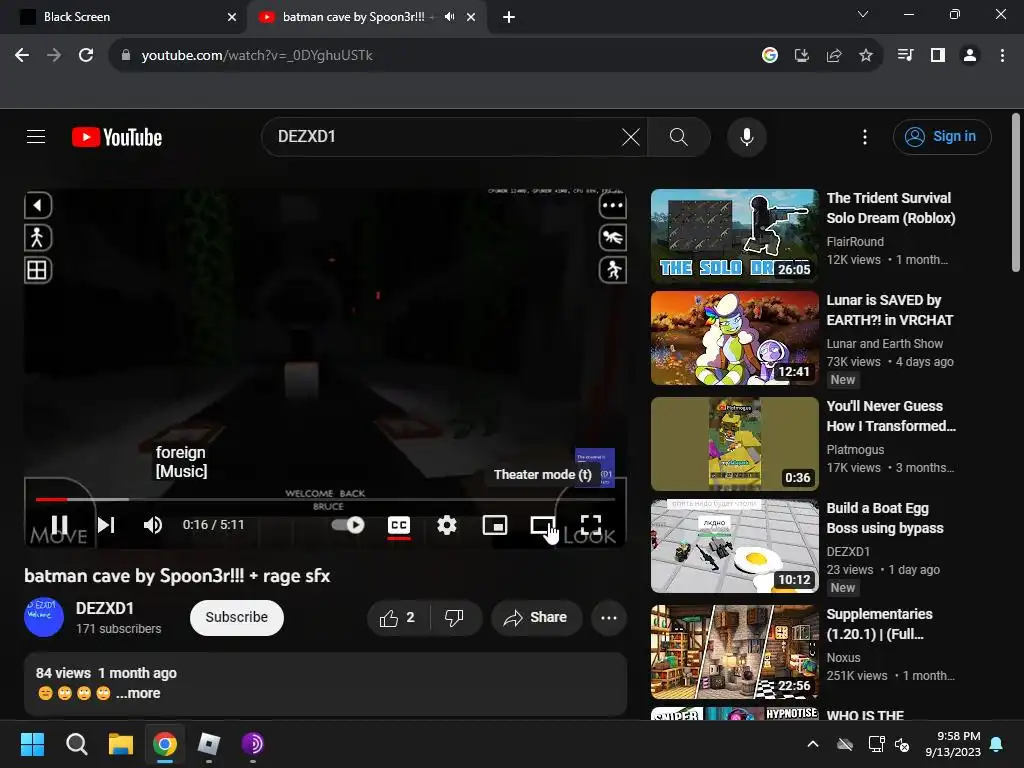1024x768 pixels.
Task: Mute the video player volume
Action: pyautogui.click(x=153, y=524)
